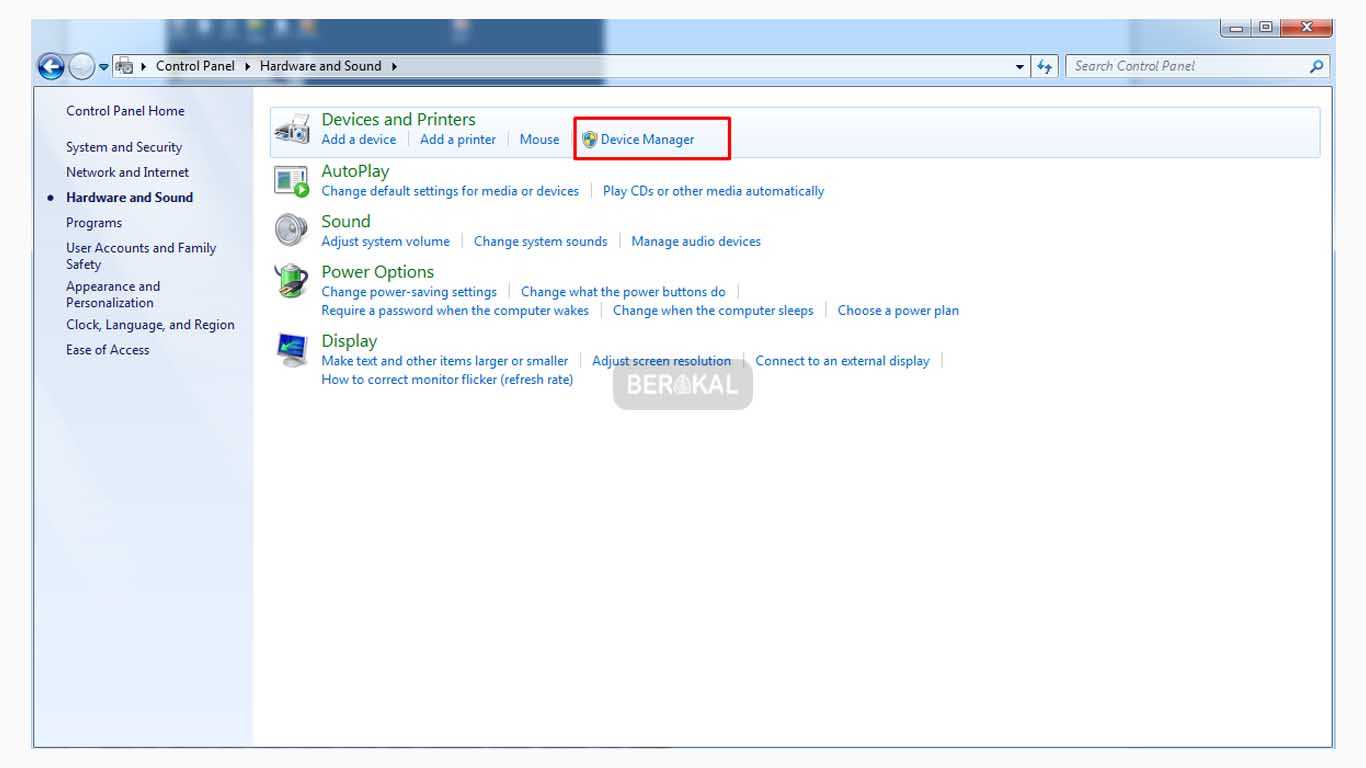Click Control Panel in breadcrumb path
Screen dimensions: 1366x768
[195, 66]
